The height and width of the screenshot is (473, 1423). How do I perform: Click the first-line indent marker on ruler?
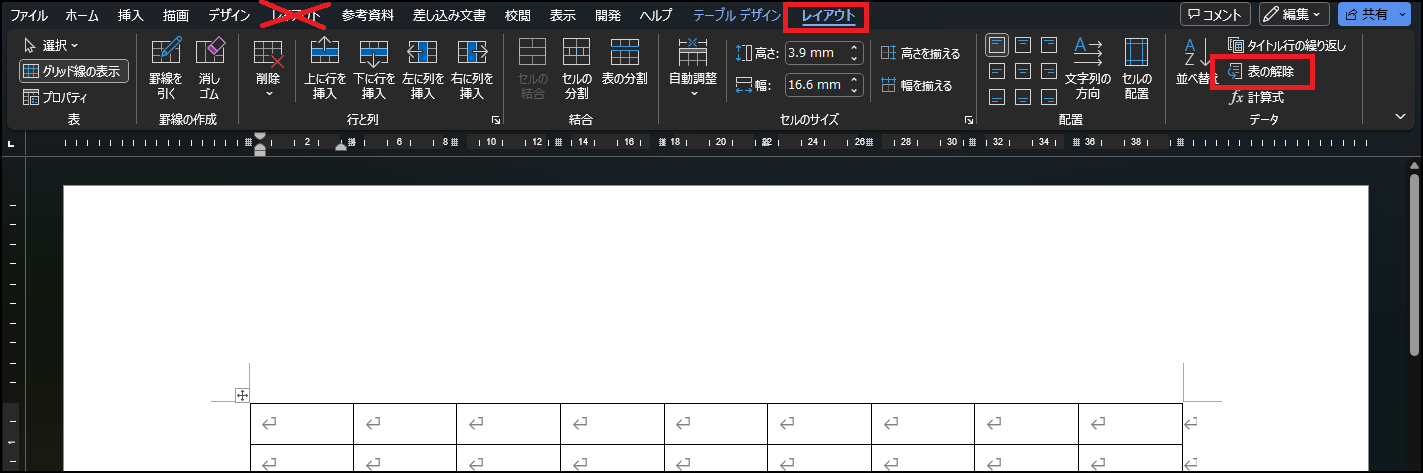click(x=260, y=137)
